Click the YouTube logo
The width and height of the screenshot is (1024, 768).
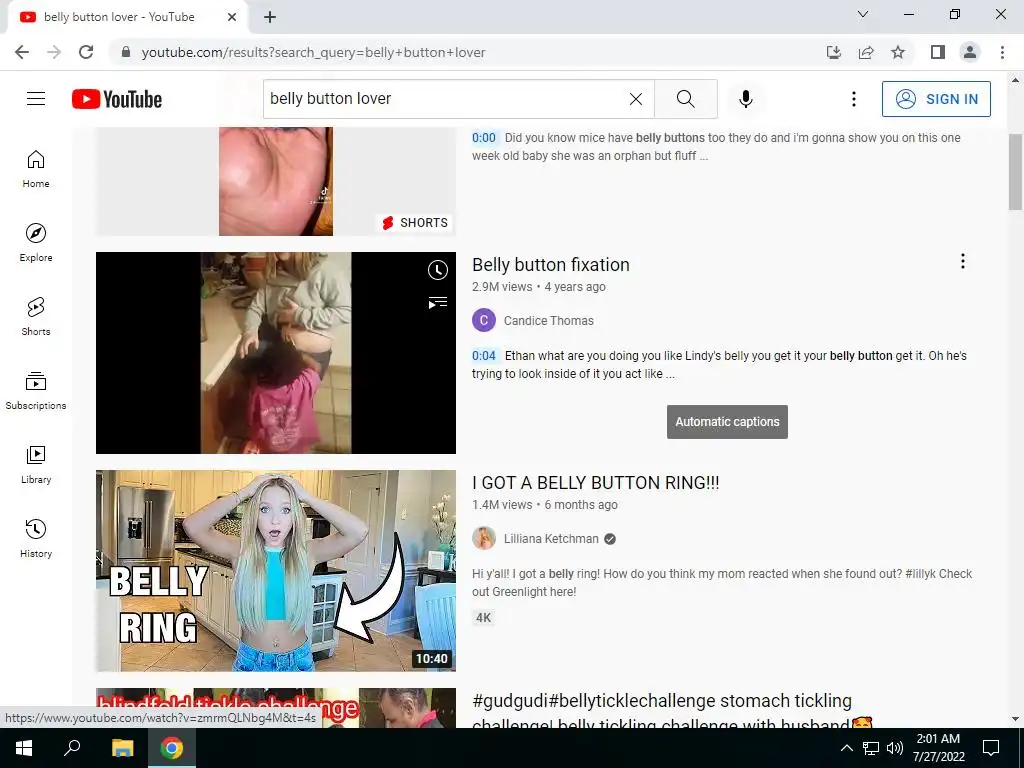pos(117,99)
